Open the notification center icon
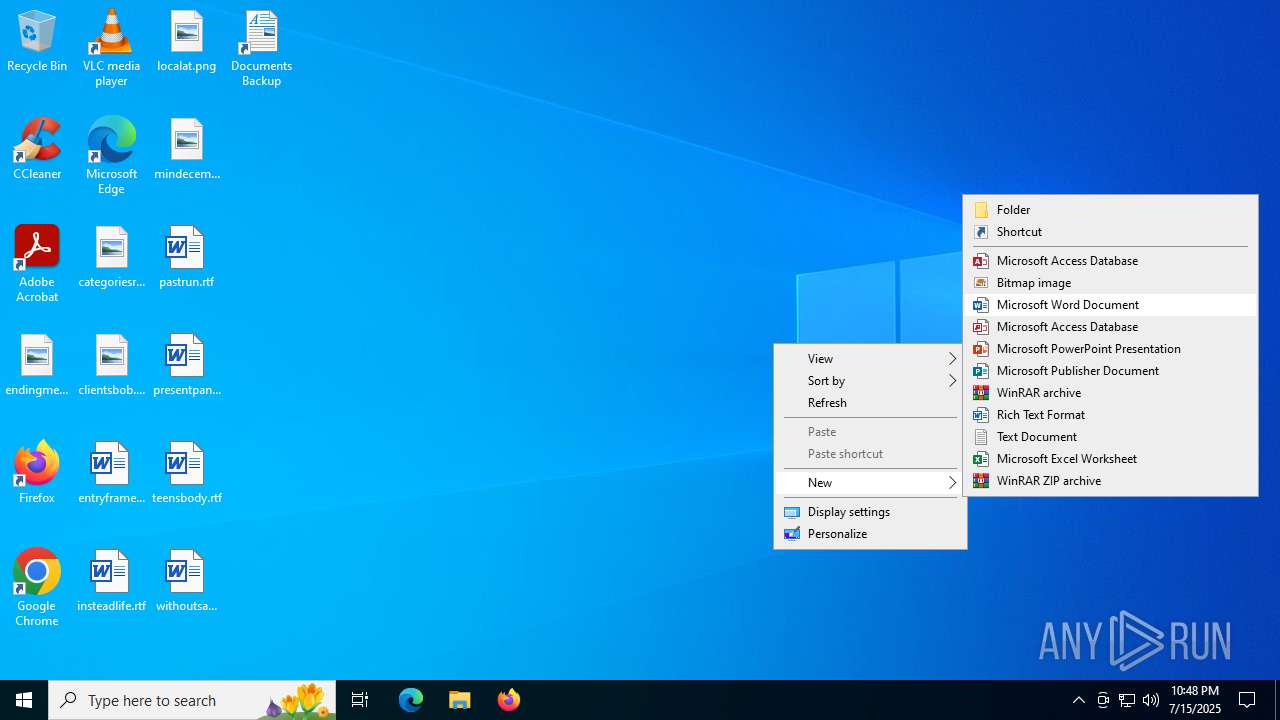This screenshot has width=1280, height=720. point(1248,700)
